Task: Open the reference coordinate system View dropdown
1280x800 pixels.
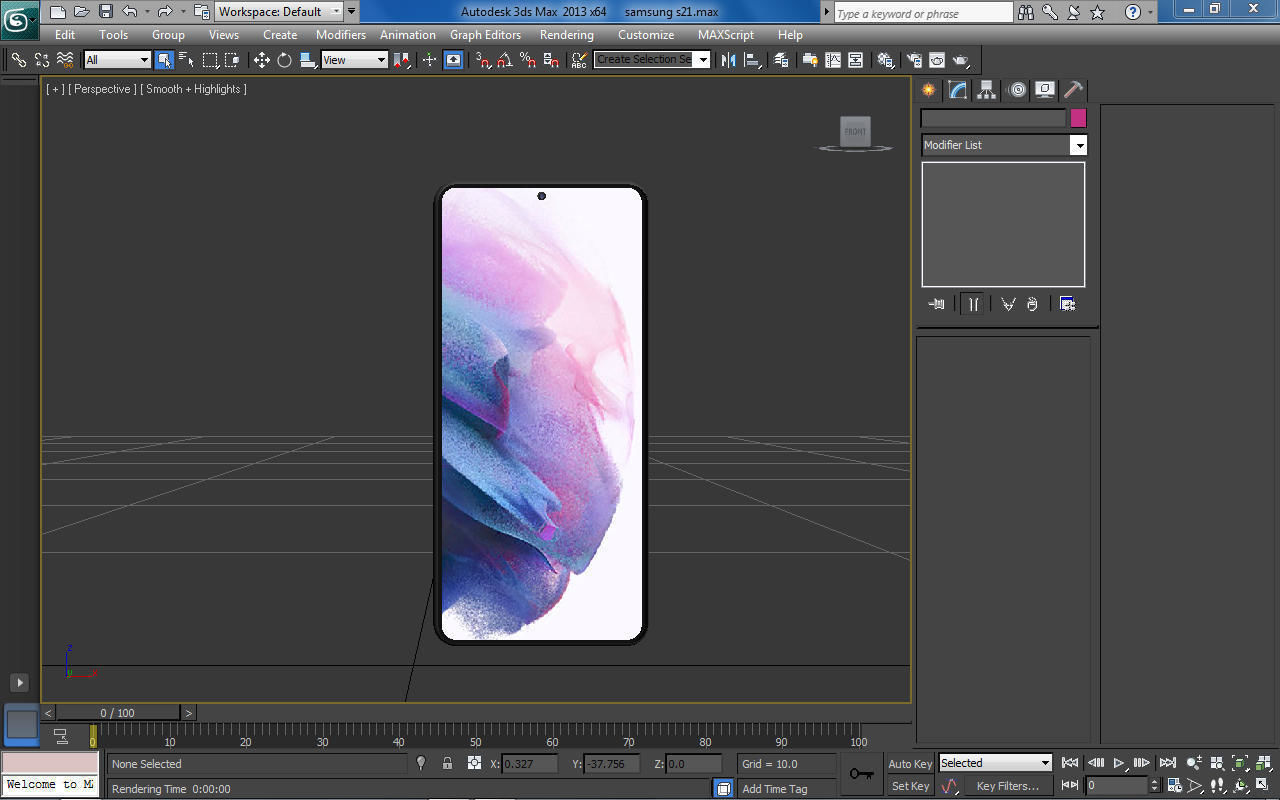Action: click(x=354, y=60)
